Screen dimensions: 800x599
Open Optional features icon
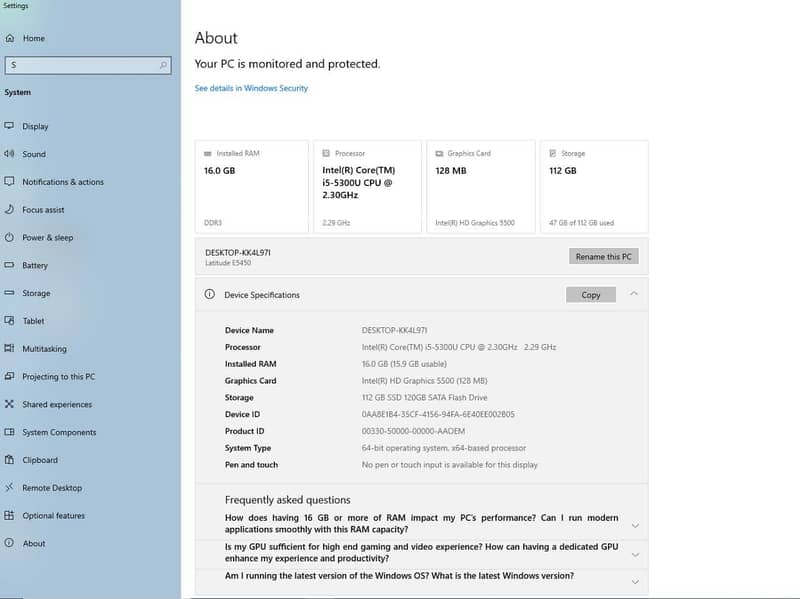point(9,515)
